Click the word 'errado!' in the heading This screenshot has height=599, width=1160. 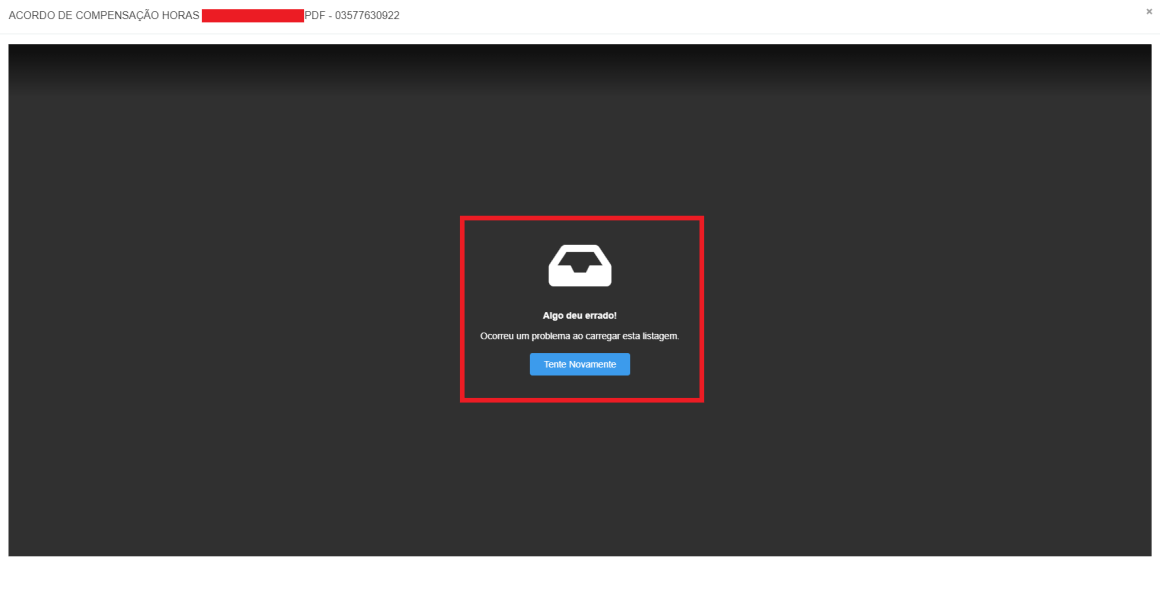point(601,315)
